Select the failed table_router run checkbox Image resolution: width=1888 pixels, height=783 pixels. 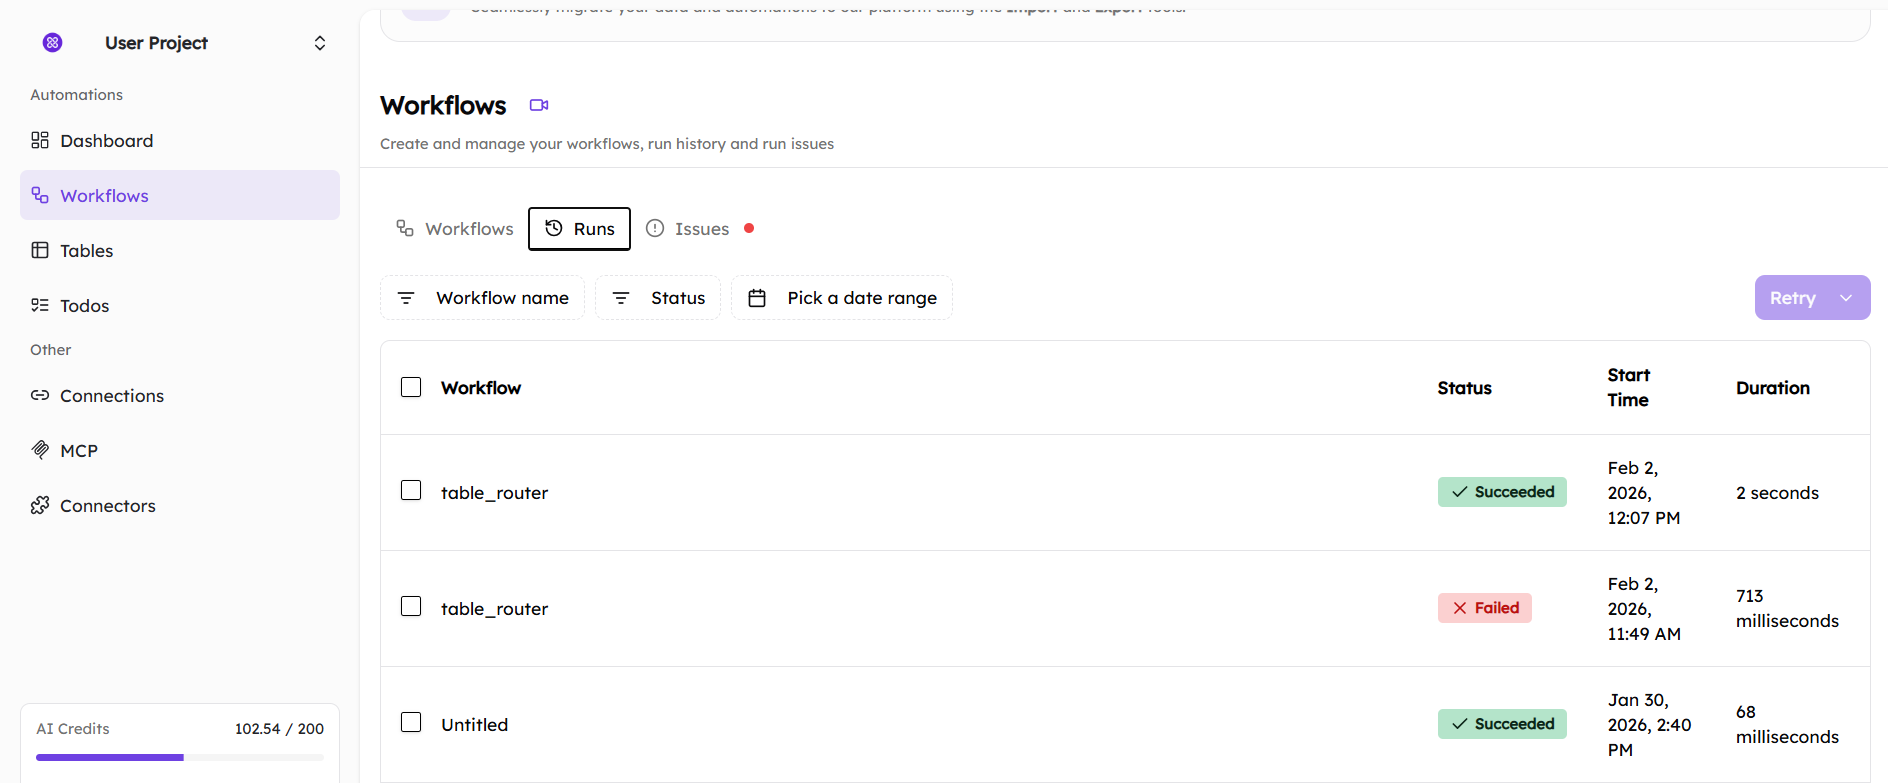click(x=411, y=607)
